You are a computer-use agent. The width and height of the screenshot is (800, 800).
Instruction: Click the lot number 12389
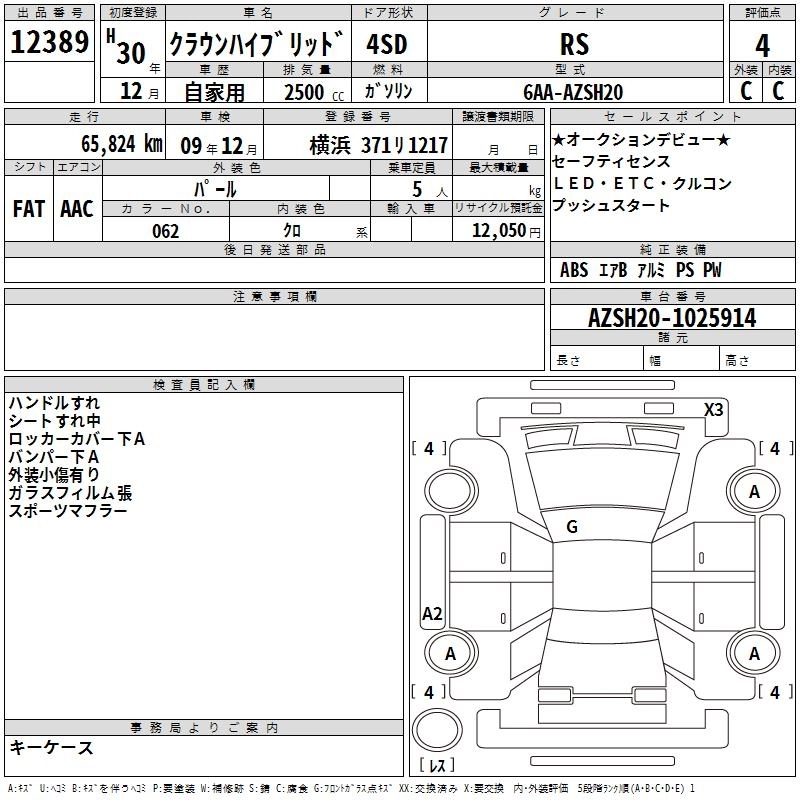pos(49,42)
